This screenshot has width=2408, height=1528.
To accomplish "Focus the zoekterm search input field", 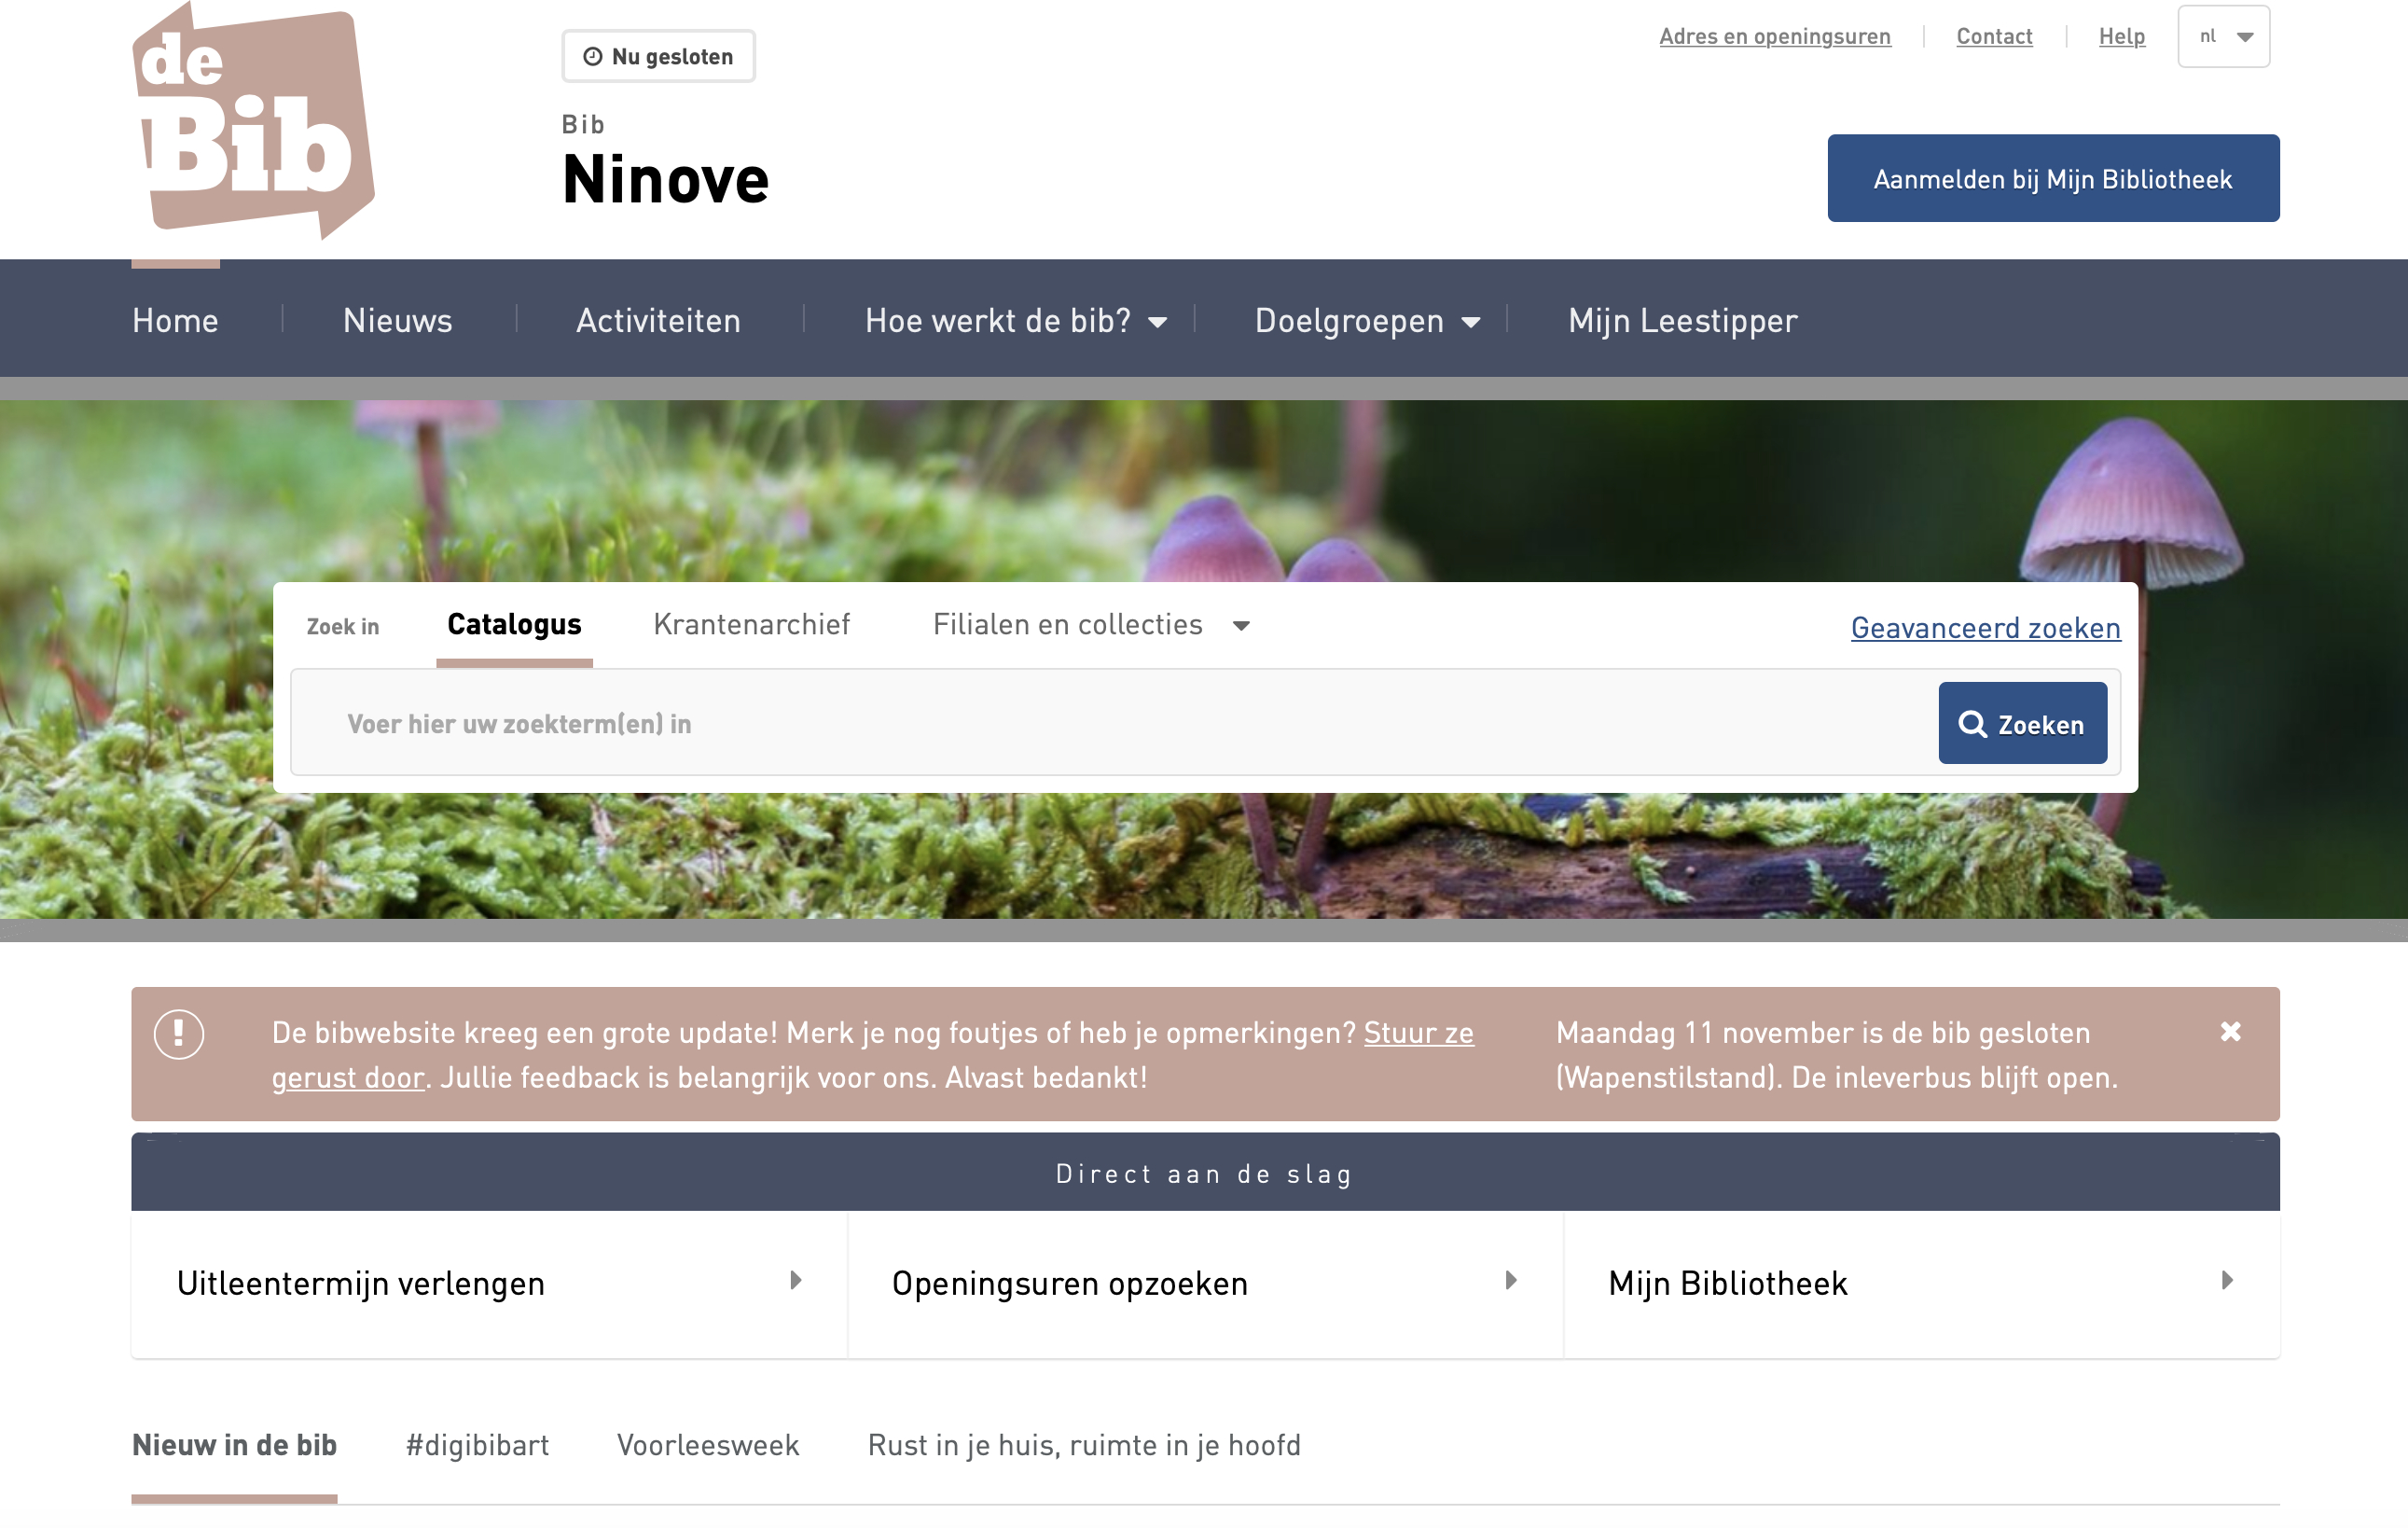I will coord(1110,723).
